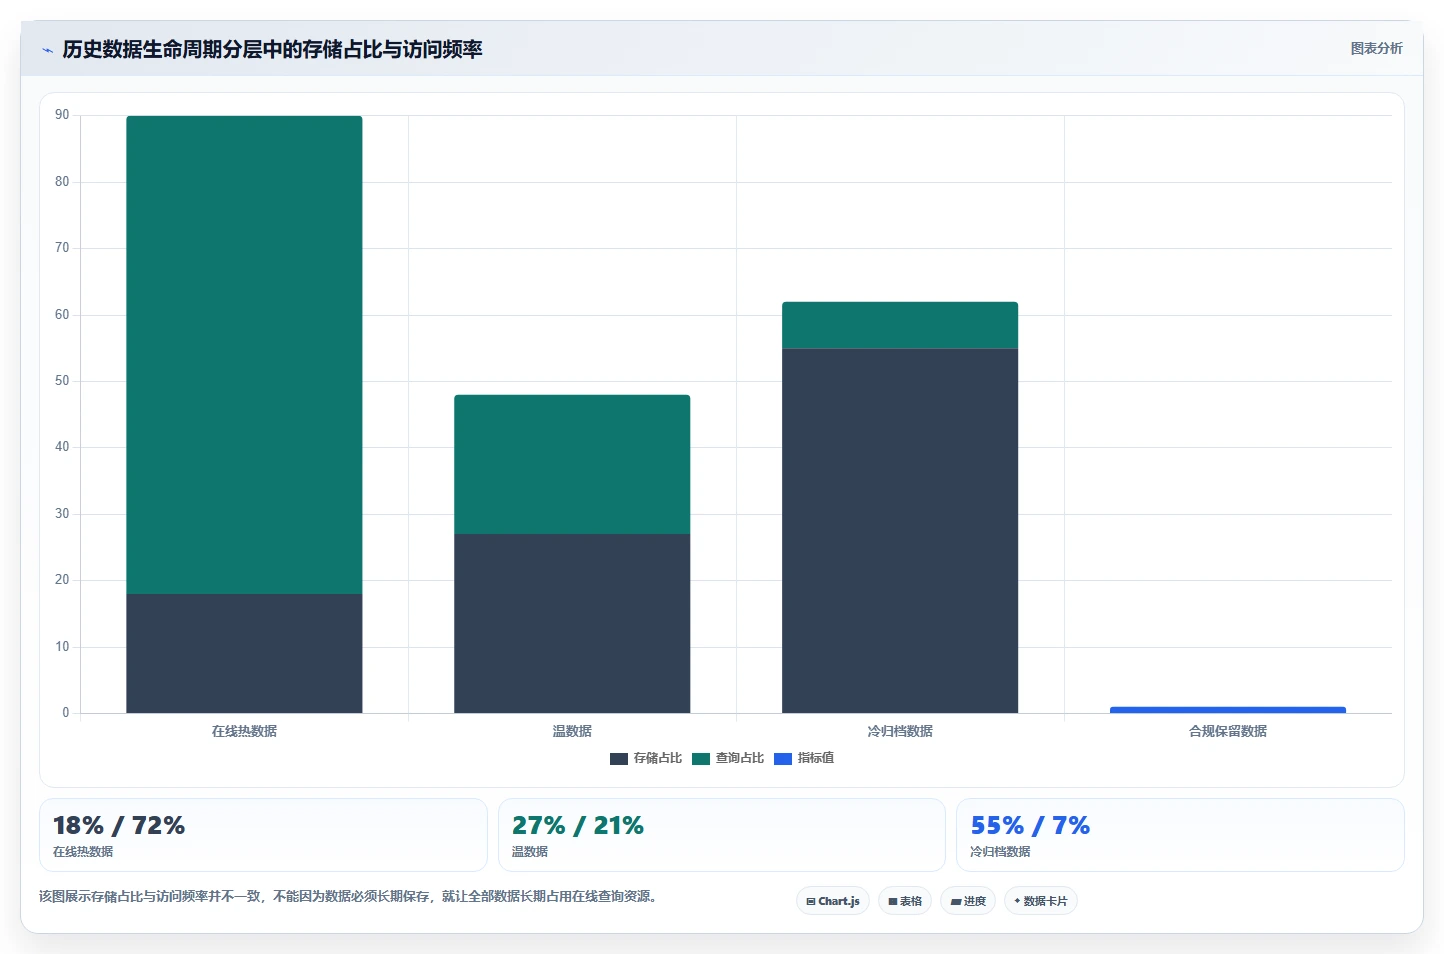Open the 图表分析 label in the header
The width and height of the screenshot is (1444, 954).
click(x=1376, y=48)
